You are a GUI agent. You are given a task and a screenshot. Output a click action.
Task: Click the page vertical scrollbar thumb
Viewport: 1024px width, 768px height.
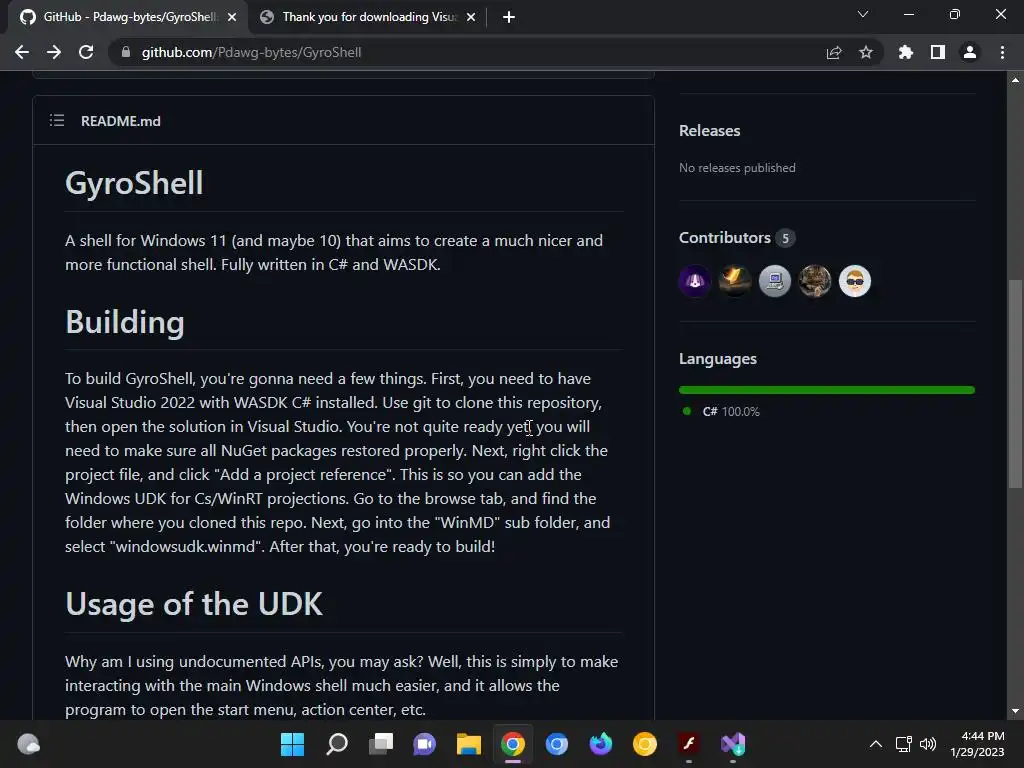pyautogui.click(x=1015, y=384)
